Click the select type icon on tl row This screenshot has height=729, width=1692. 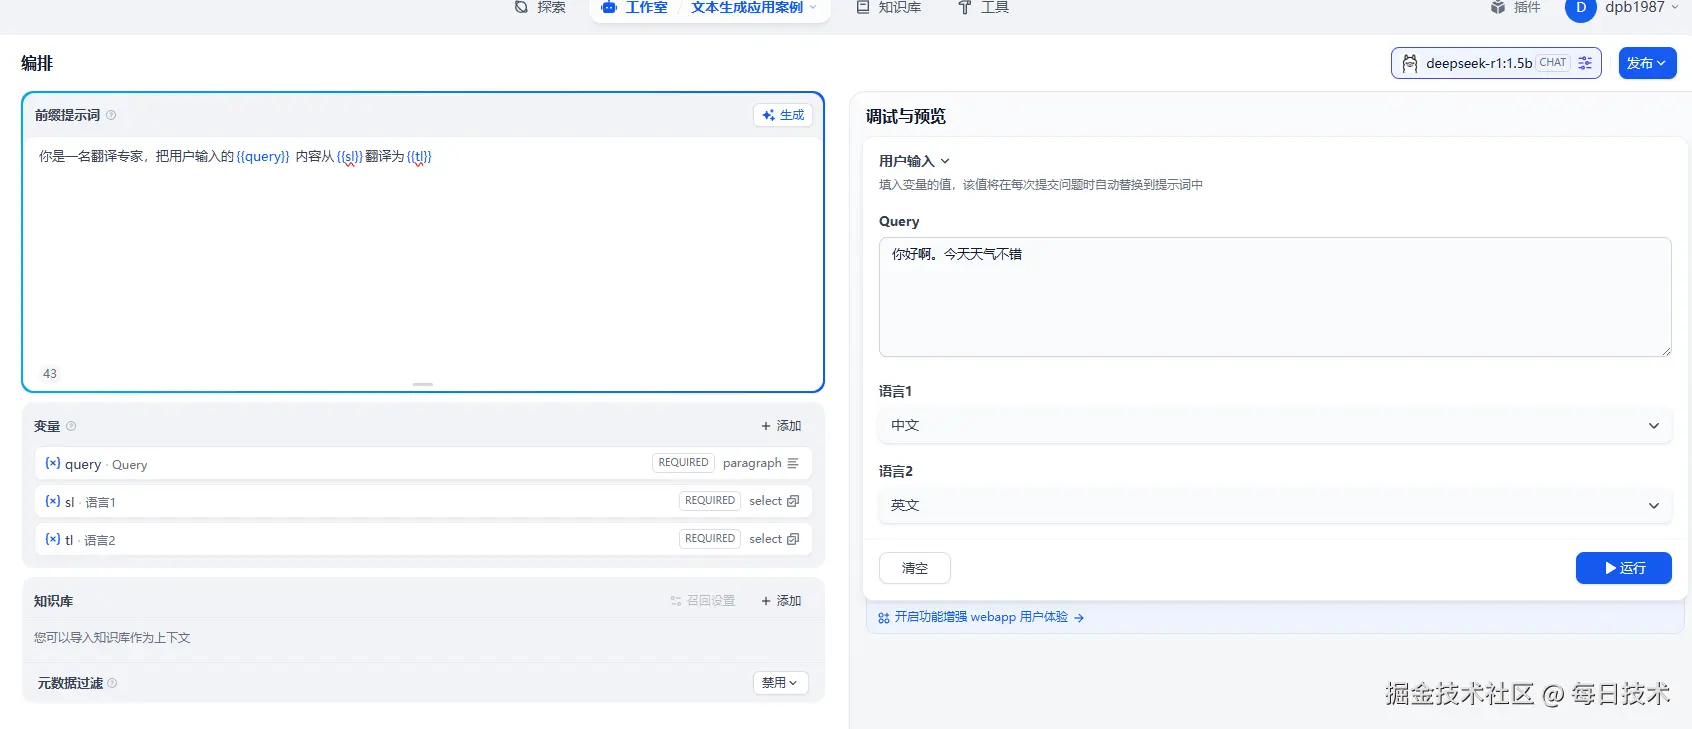click(x=793, y=539)
